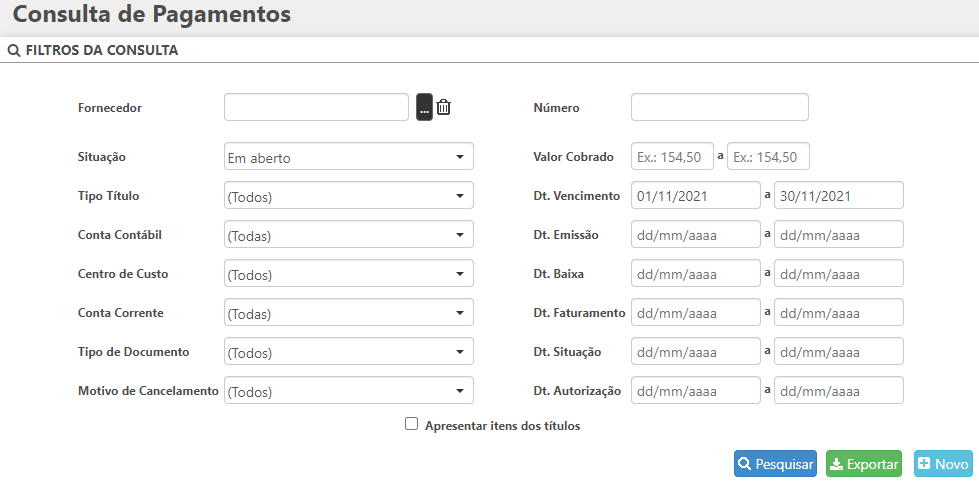Viewport: 979px width, 488px height.
Task: Open the Conta Contábil dropdown
Action: click(348, 235)
